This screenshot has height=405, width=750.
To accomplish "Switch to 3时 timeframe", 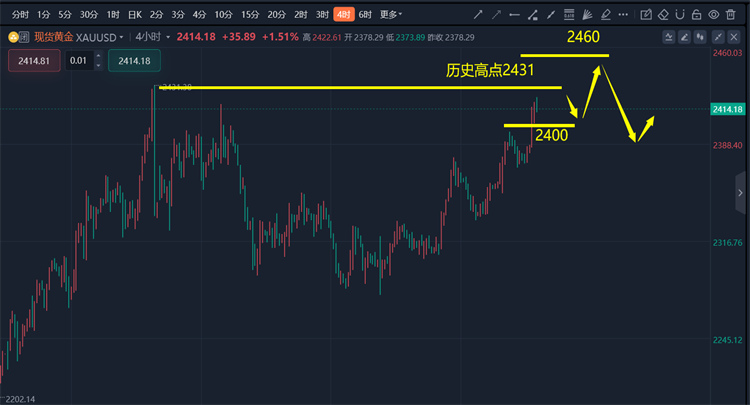I will coord(322,15).
